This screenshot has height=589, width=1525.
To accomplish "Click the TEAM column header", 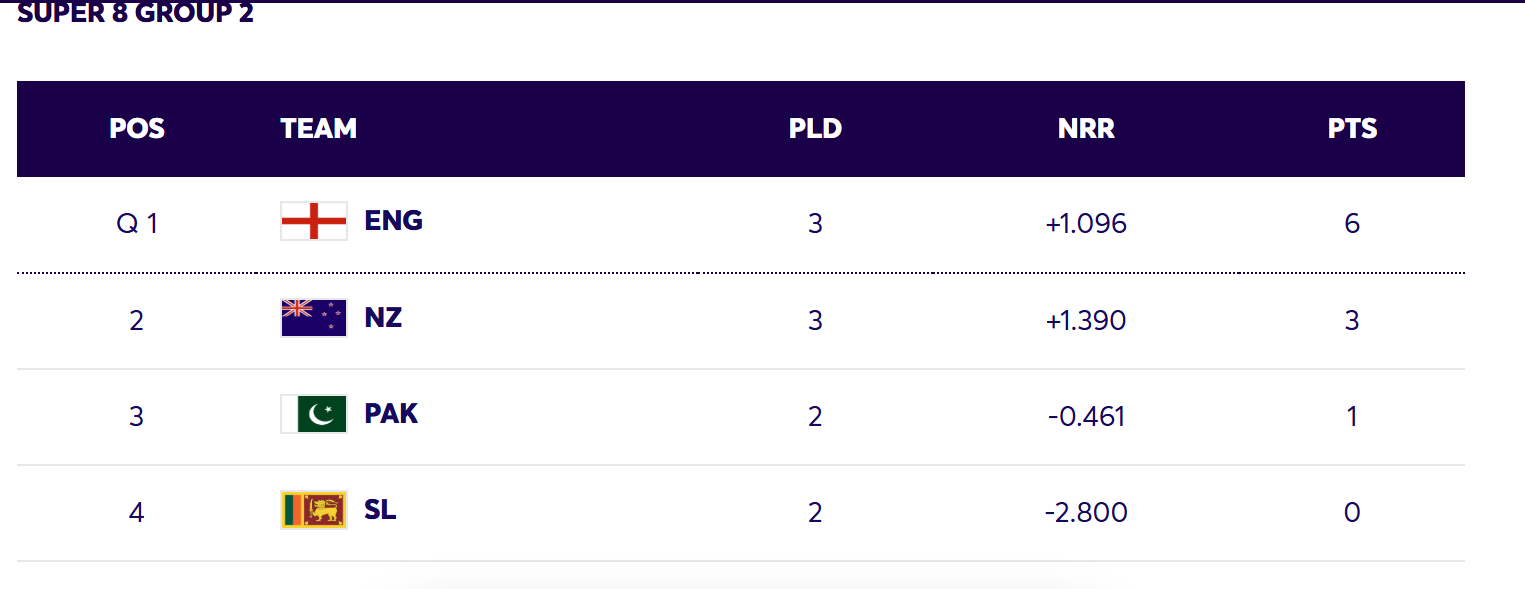I will coord(318,129).
